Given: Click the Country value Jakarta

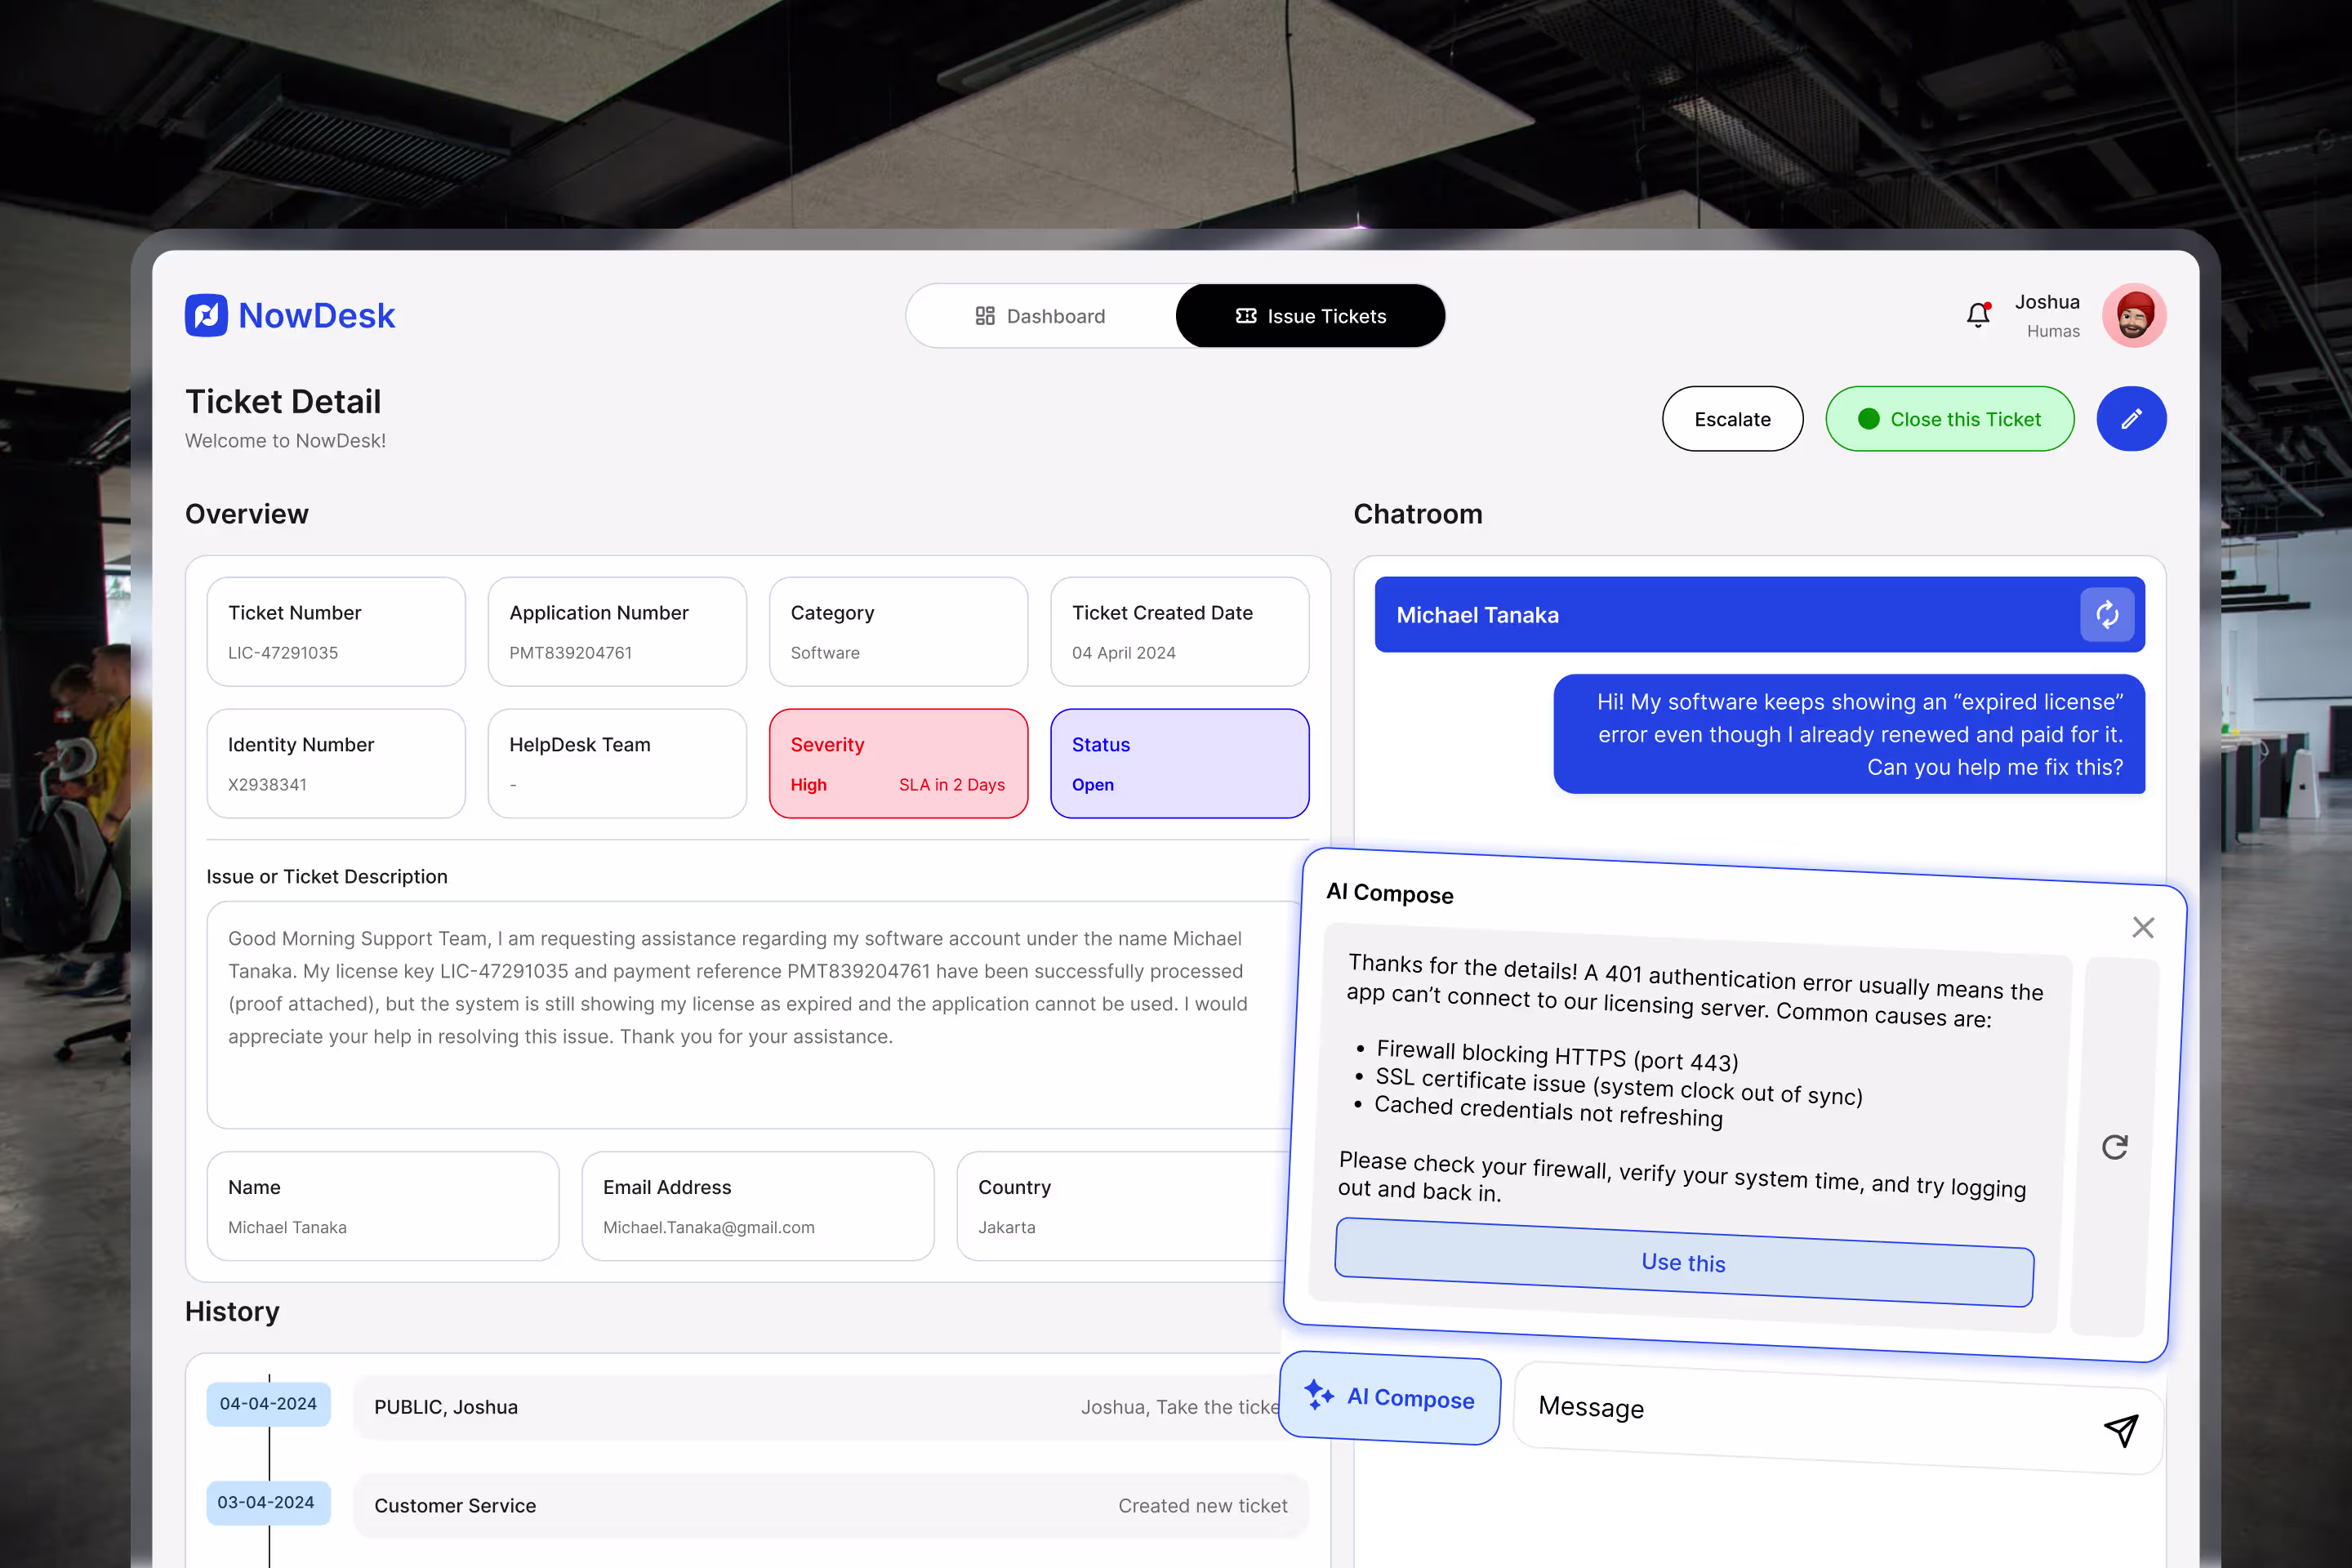Looking at the screenshot, I should [1006, 1227].
